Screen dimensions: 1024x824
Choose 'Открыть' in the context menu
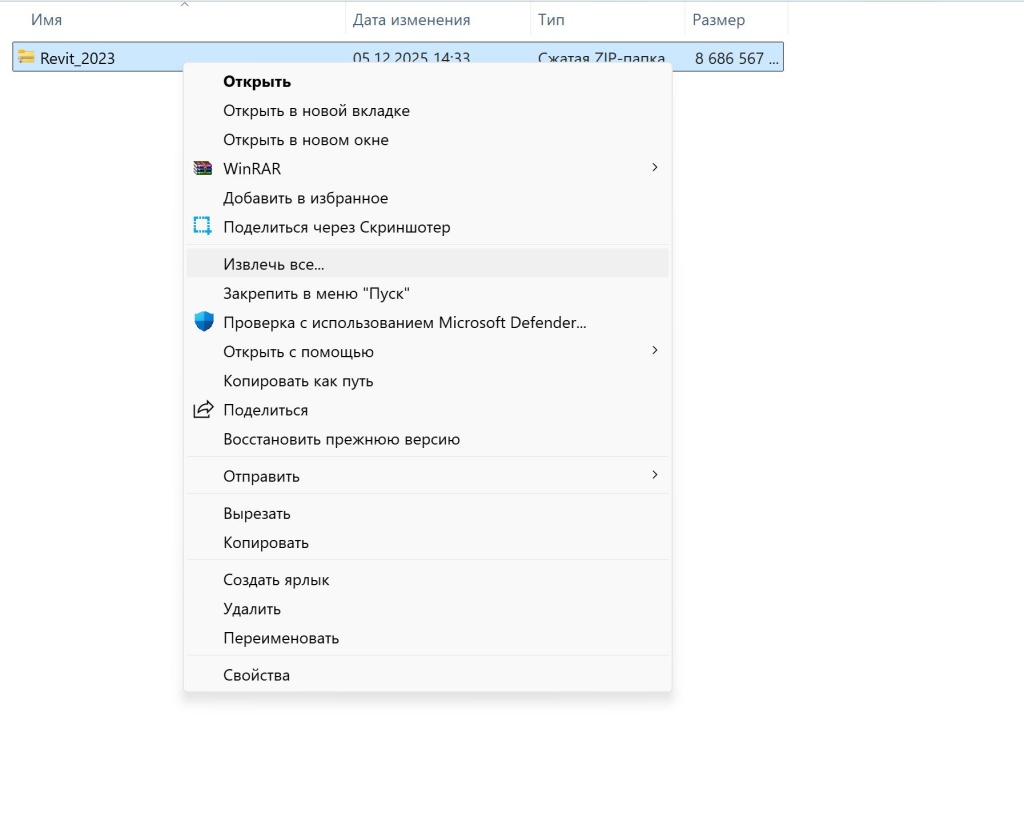(428, 82)
